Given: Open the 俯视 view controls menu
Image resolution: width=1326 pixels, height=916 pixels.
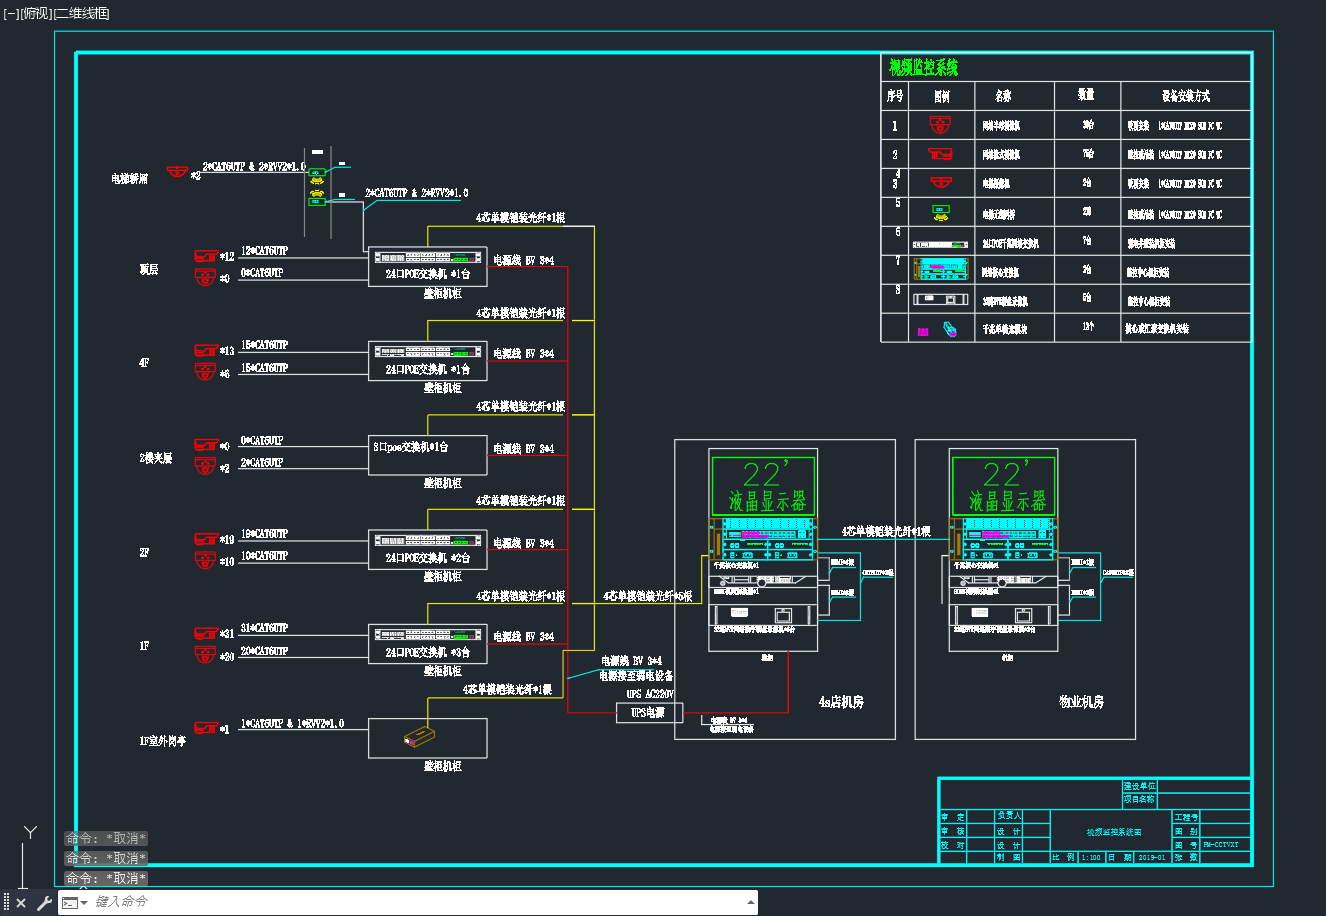Looking at the screenshot, I should (35, 13).
